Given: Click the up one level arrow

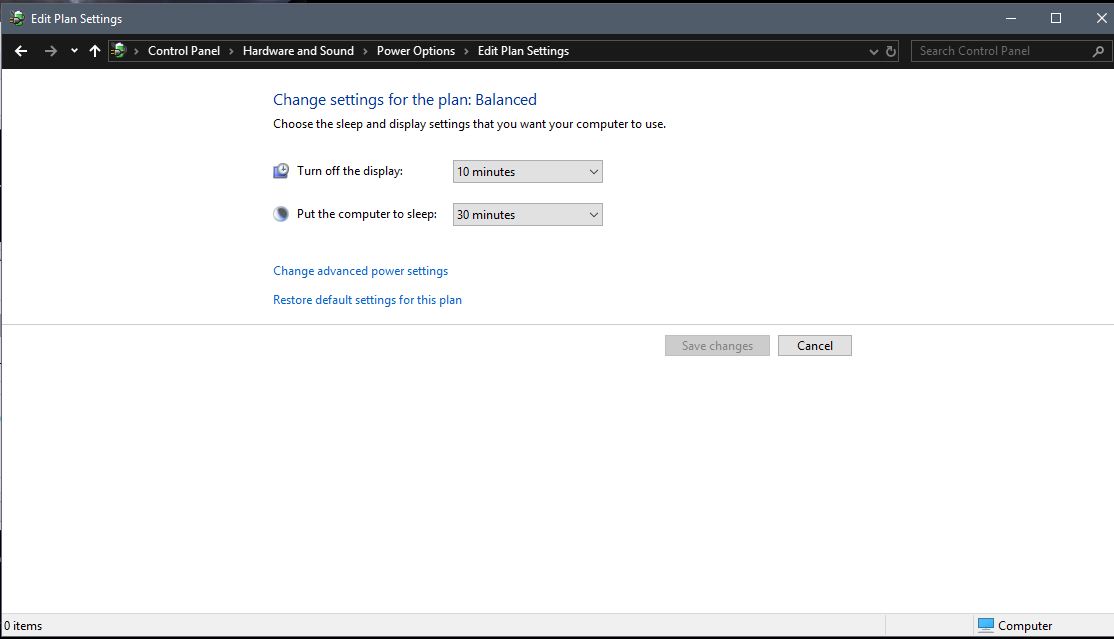Looking at the screenshot, I should pyautogui.click(x=95, y=50).
